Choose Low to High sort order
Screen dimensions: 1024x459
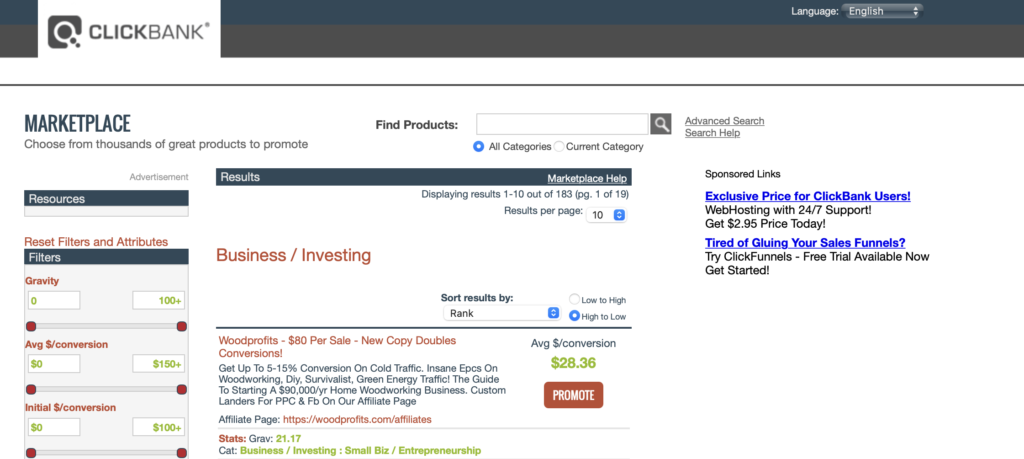(574, 299)
